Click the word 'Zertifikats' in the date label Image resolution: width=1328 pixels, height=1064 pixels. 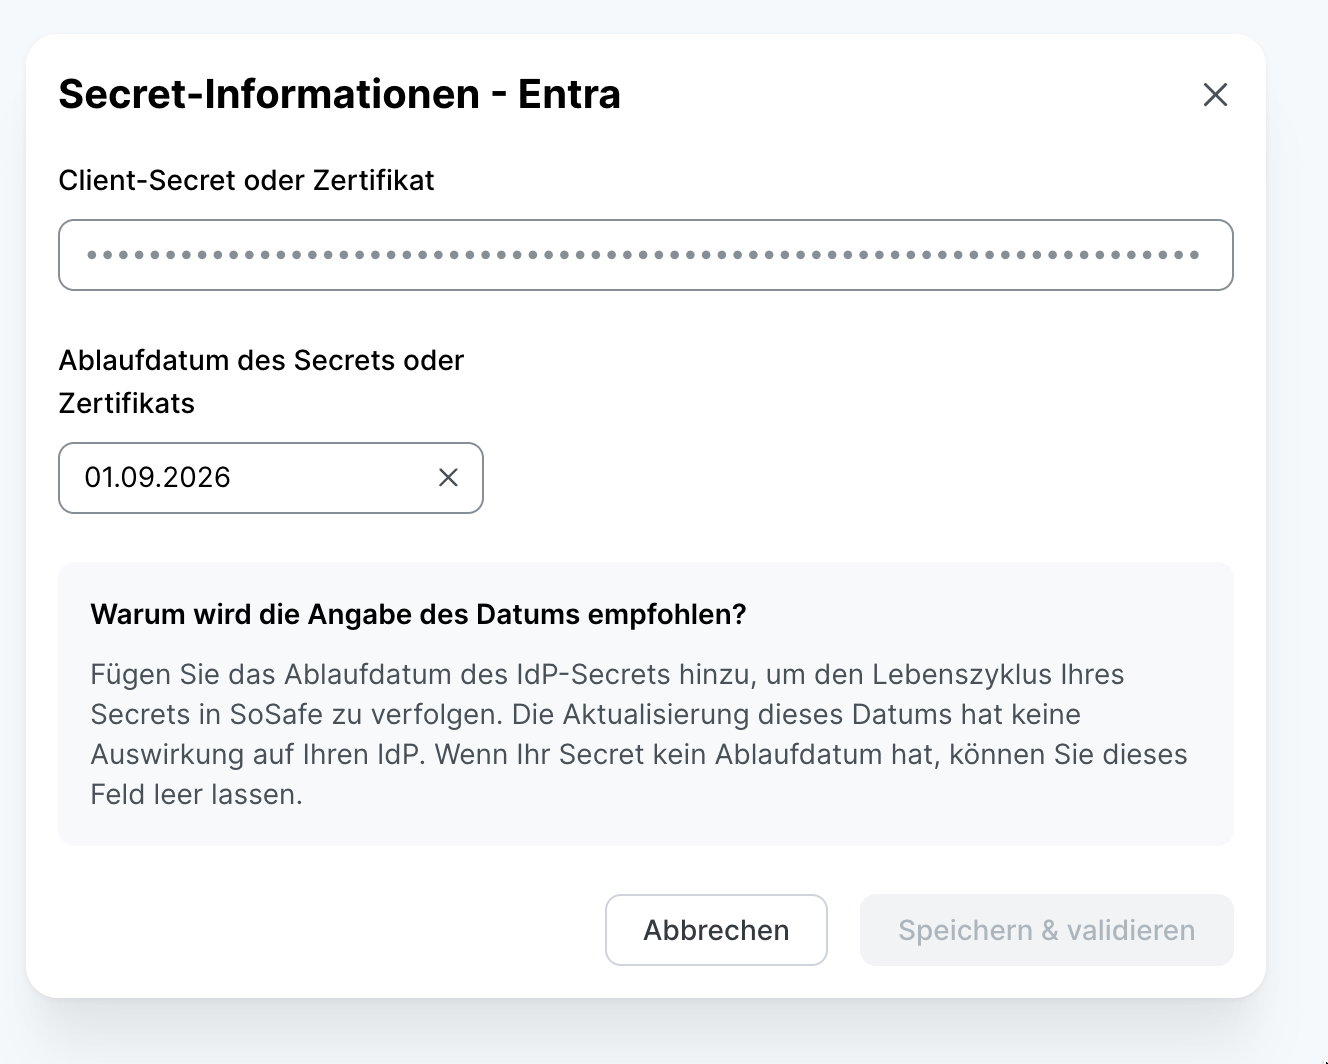(126, 403)
